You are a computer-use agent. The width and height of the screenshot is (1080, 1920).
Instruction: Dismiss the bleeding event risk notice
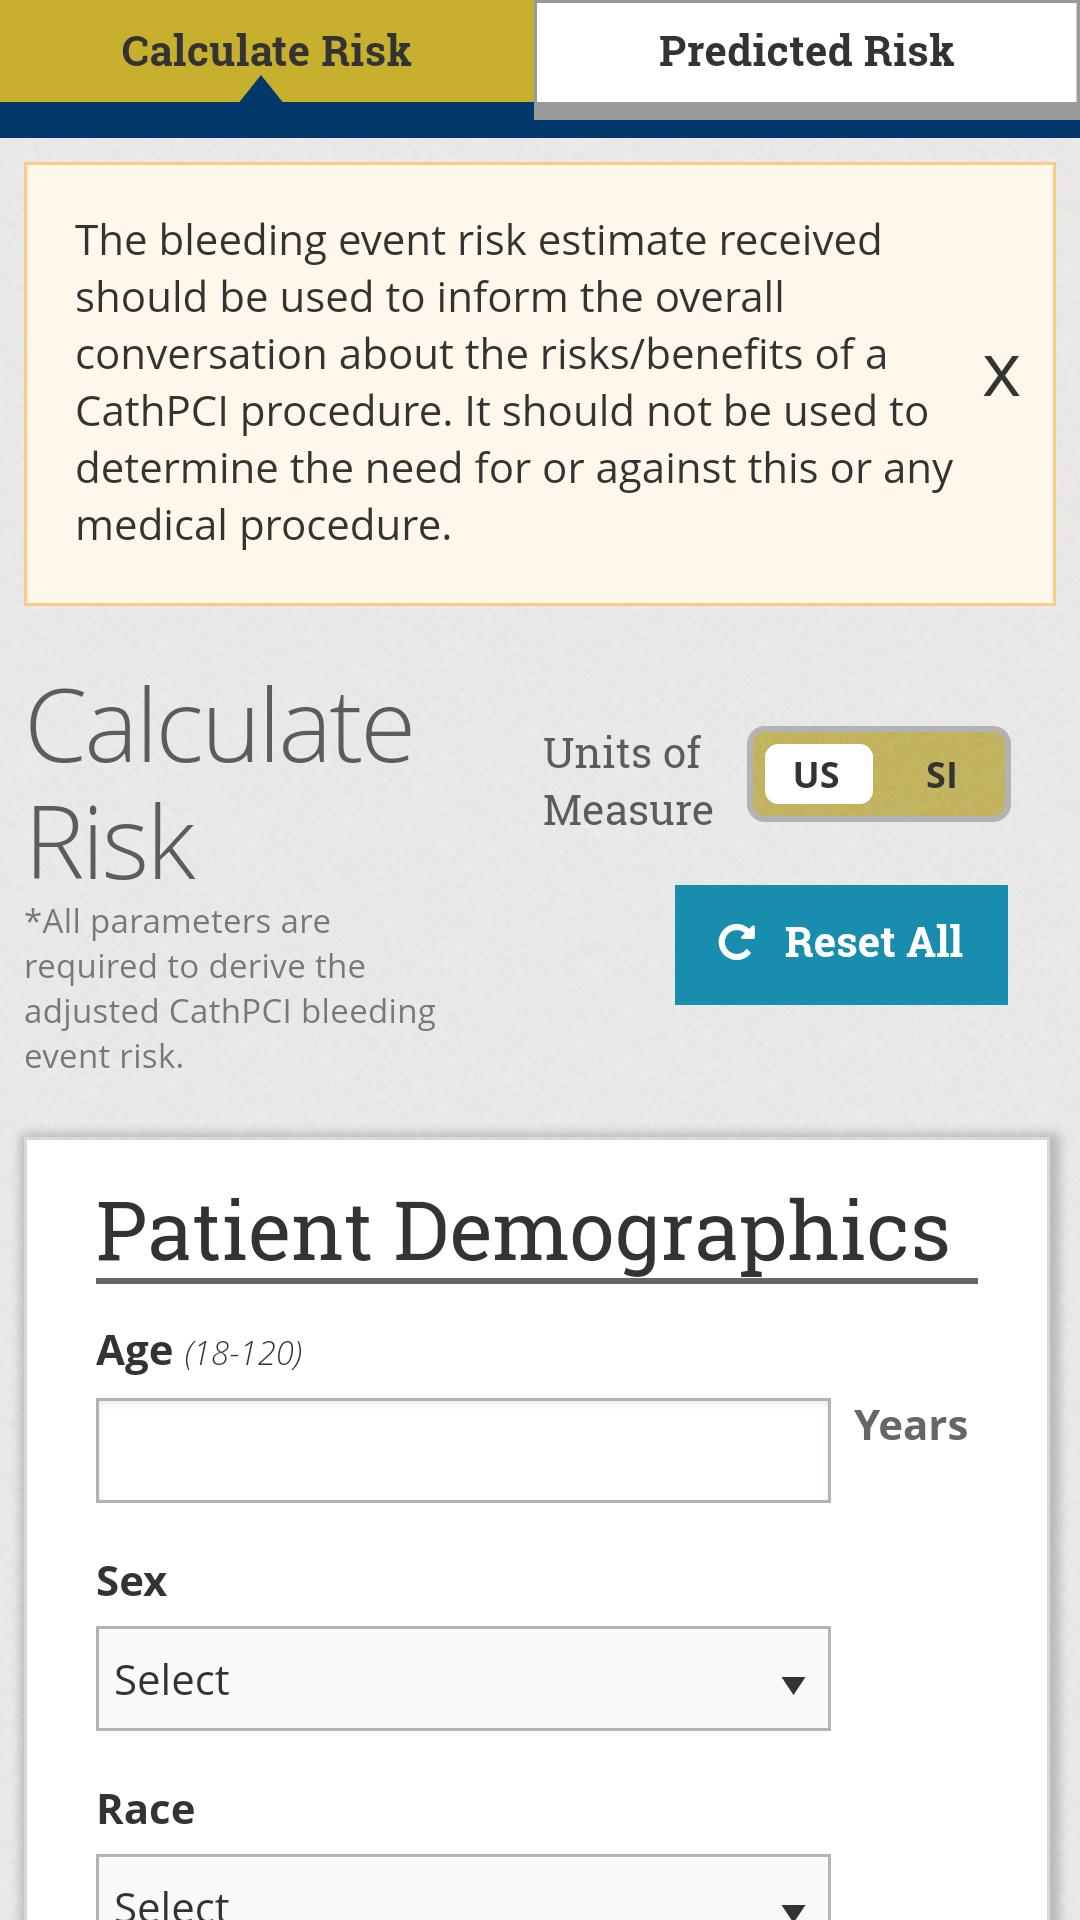1001,377
